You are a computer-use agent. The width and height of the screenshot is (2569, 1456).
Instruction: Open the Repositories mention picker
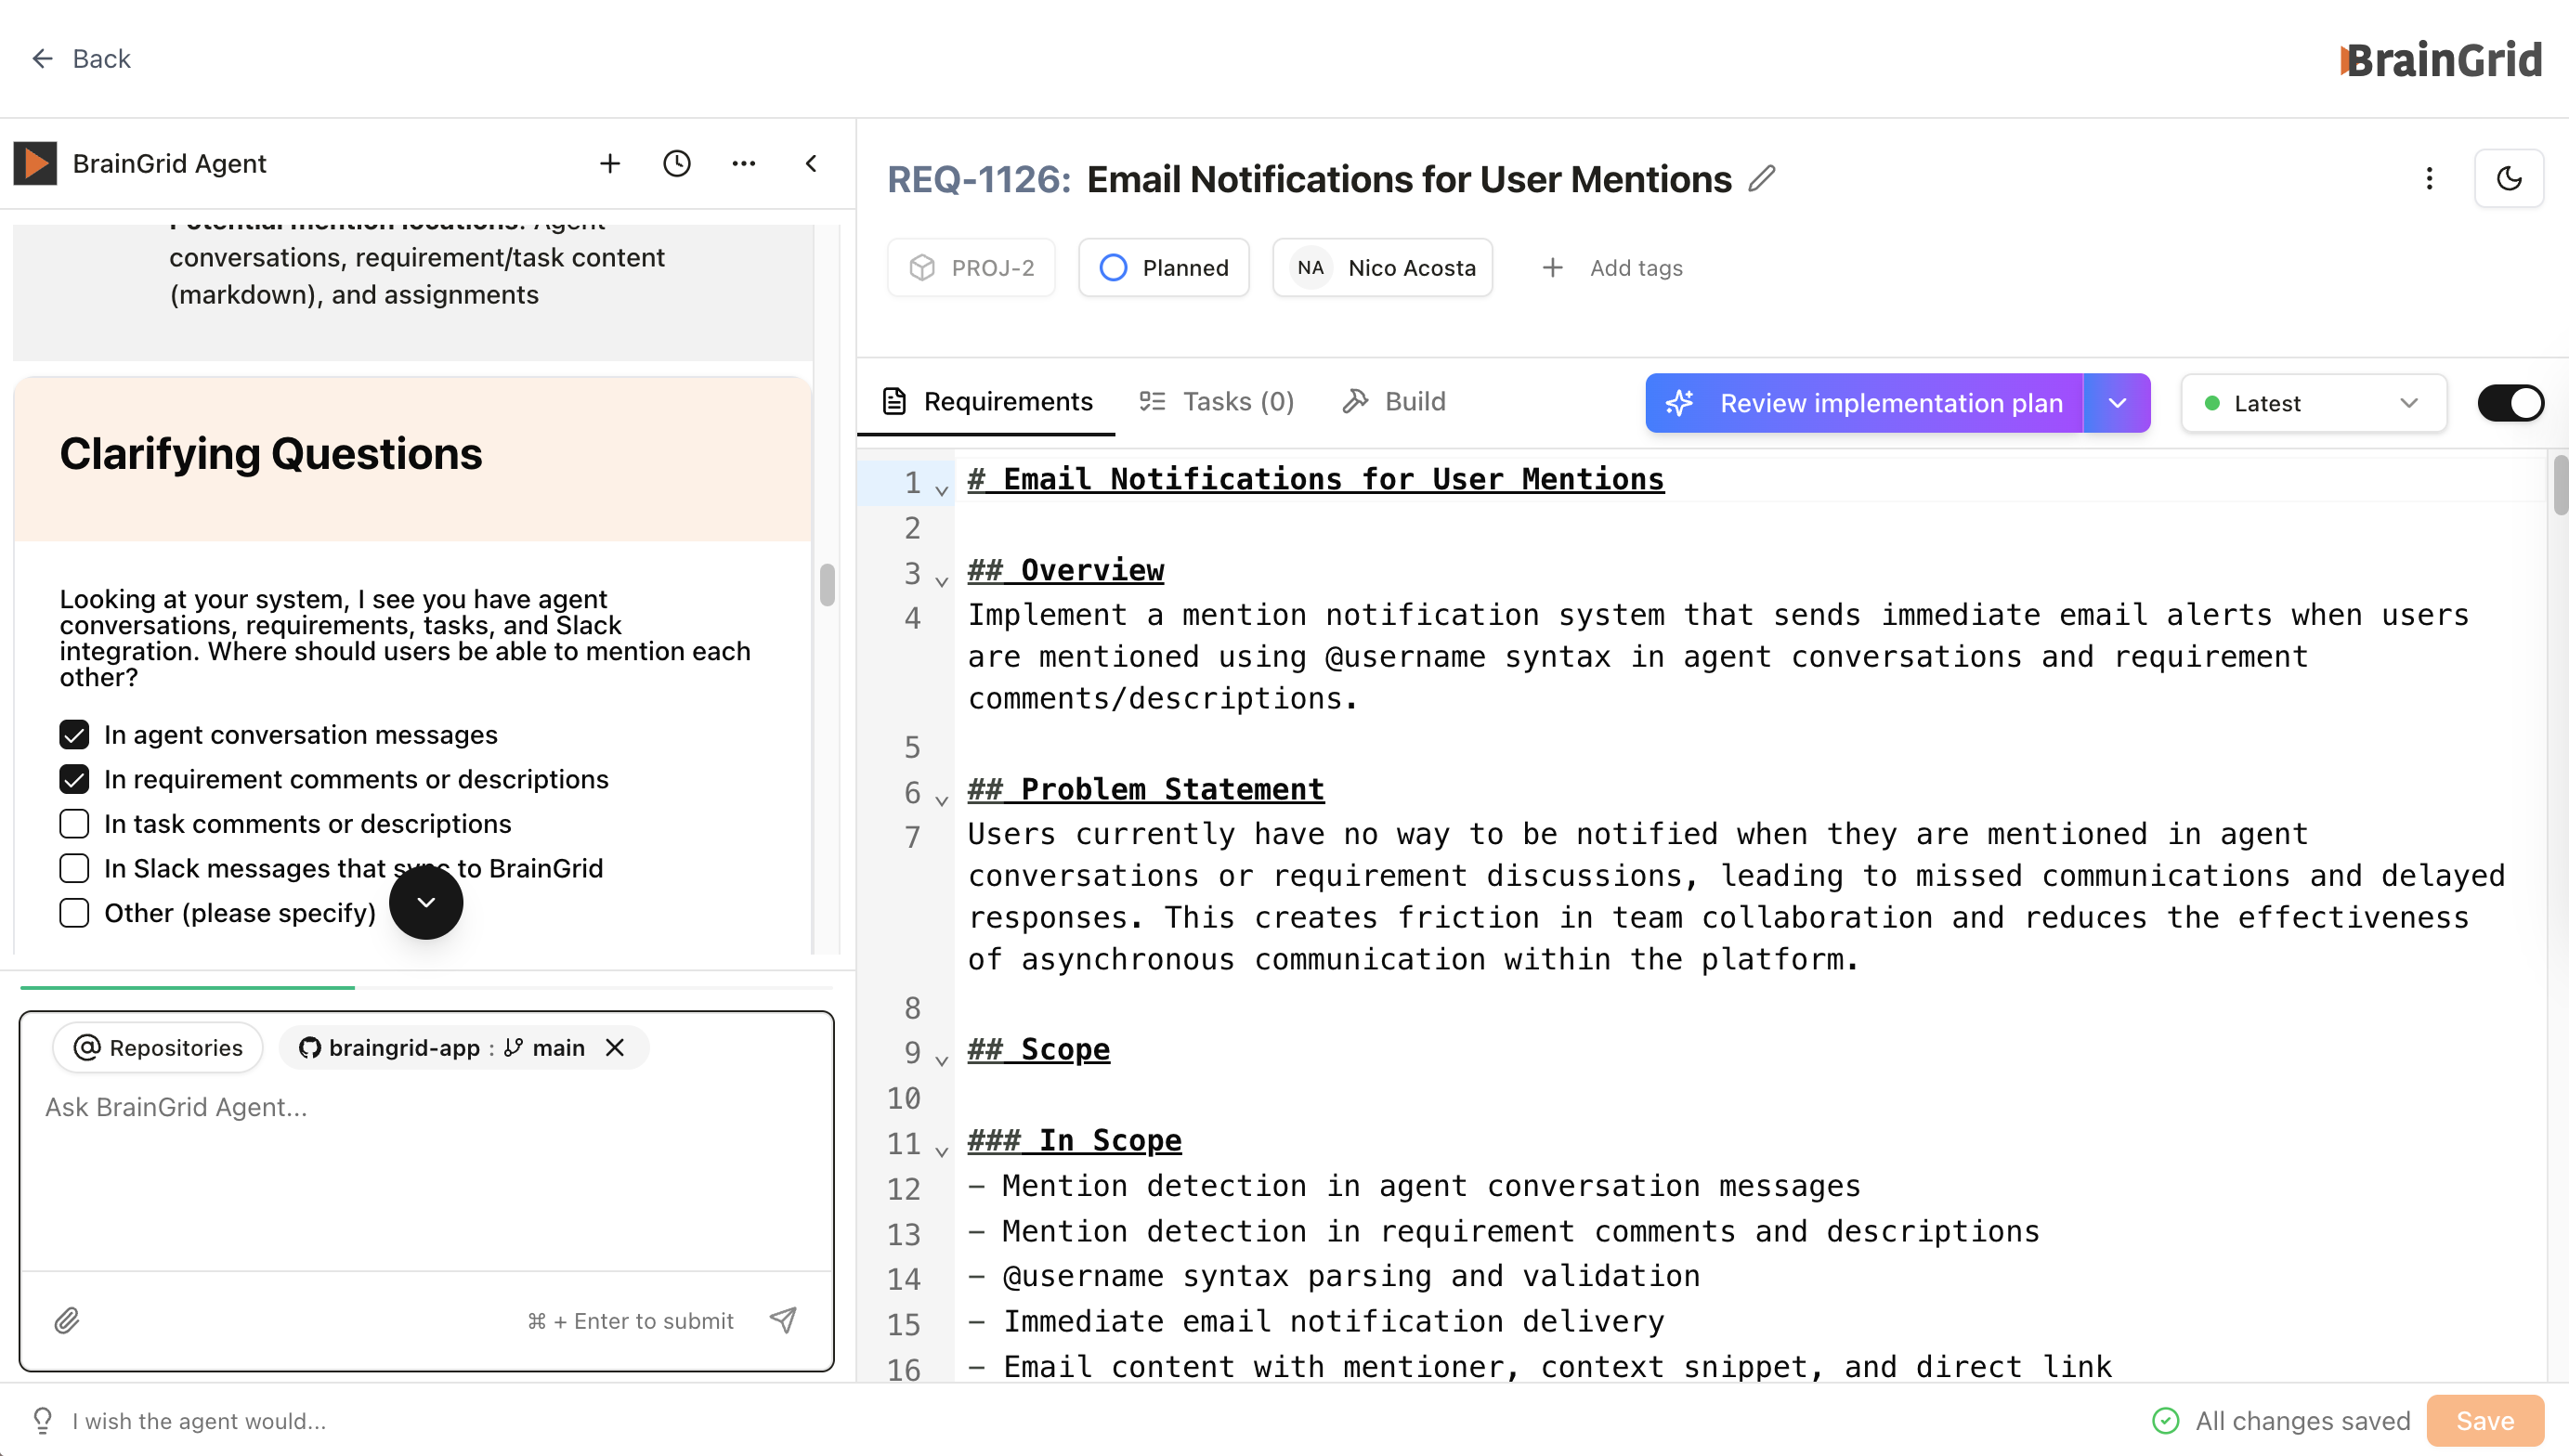point(157,1047)
